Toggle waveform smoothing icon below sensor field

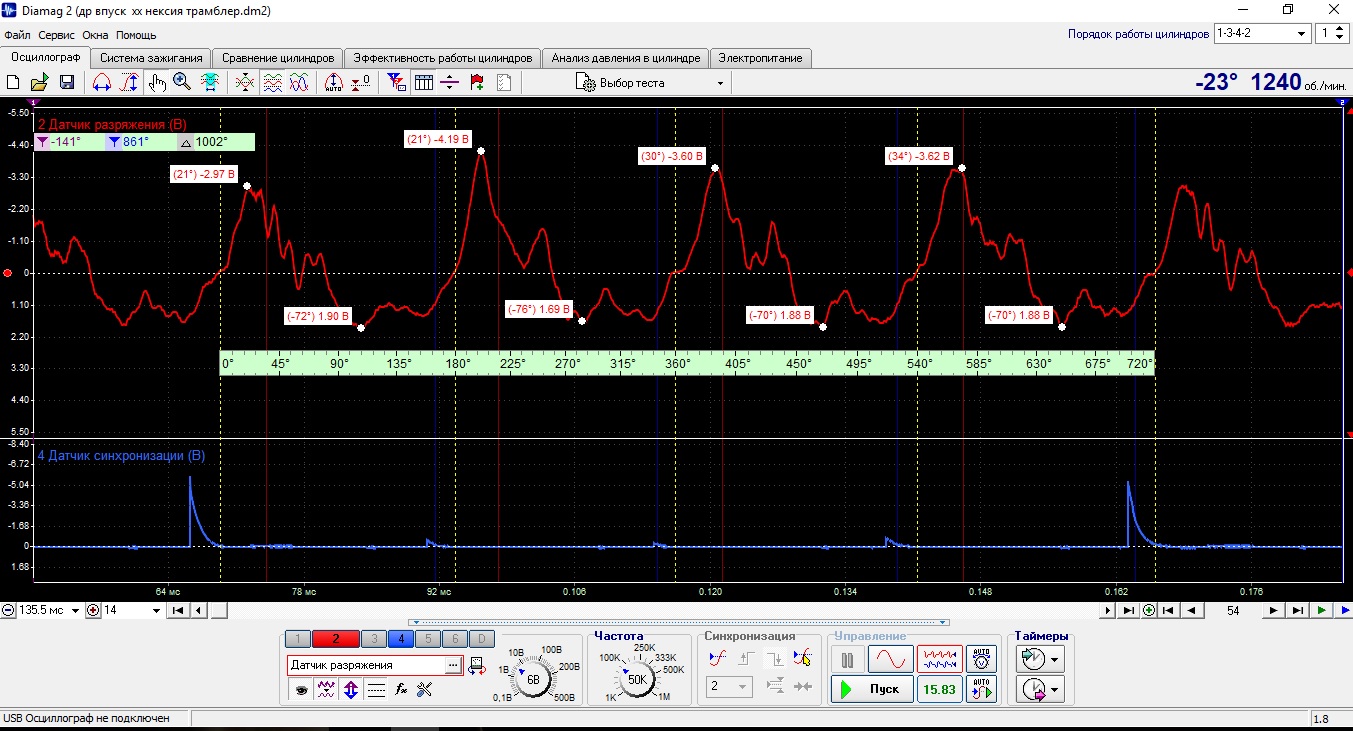(326, 689)
